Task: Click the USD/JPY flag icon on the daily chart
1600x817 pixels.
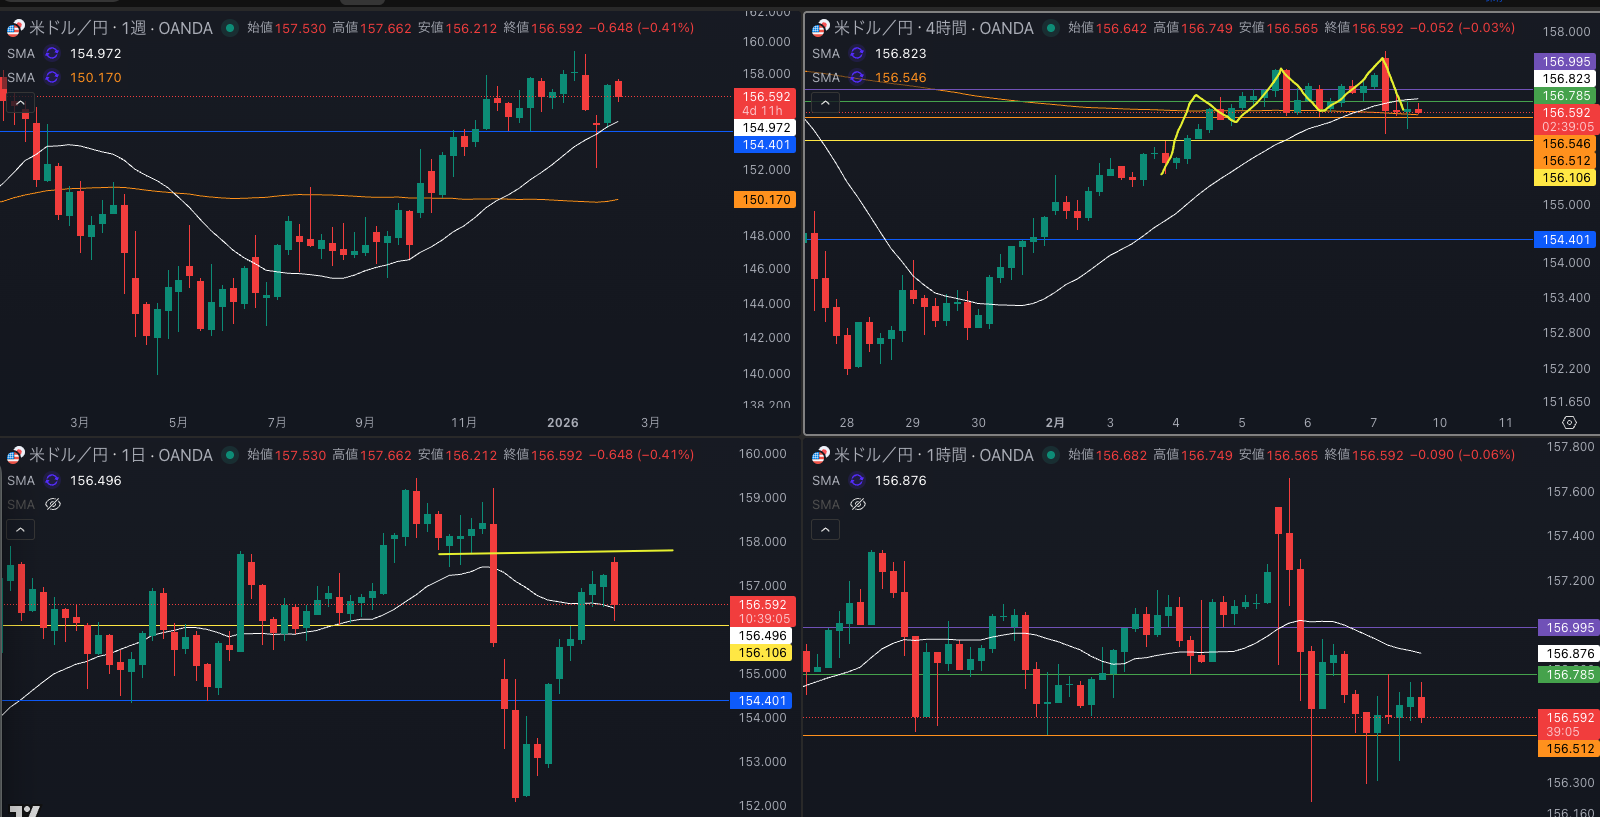Action: (x=15, y=455)
